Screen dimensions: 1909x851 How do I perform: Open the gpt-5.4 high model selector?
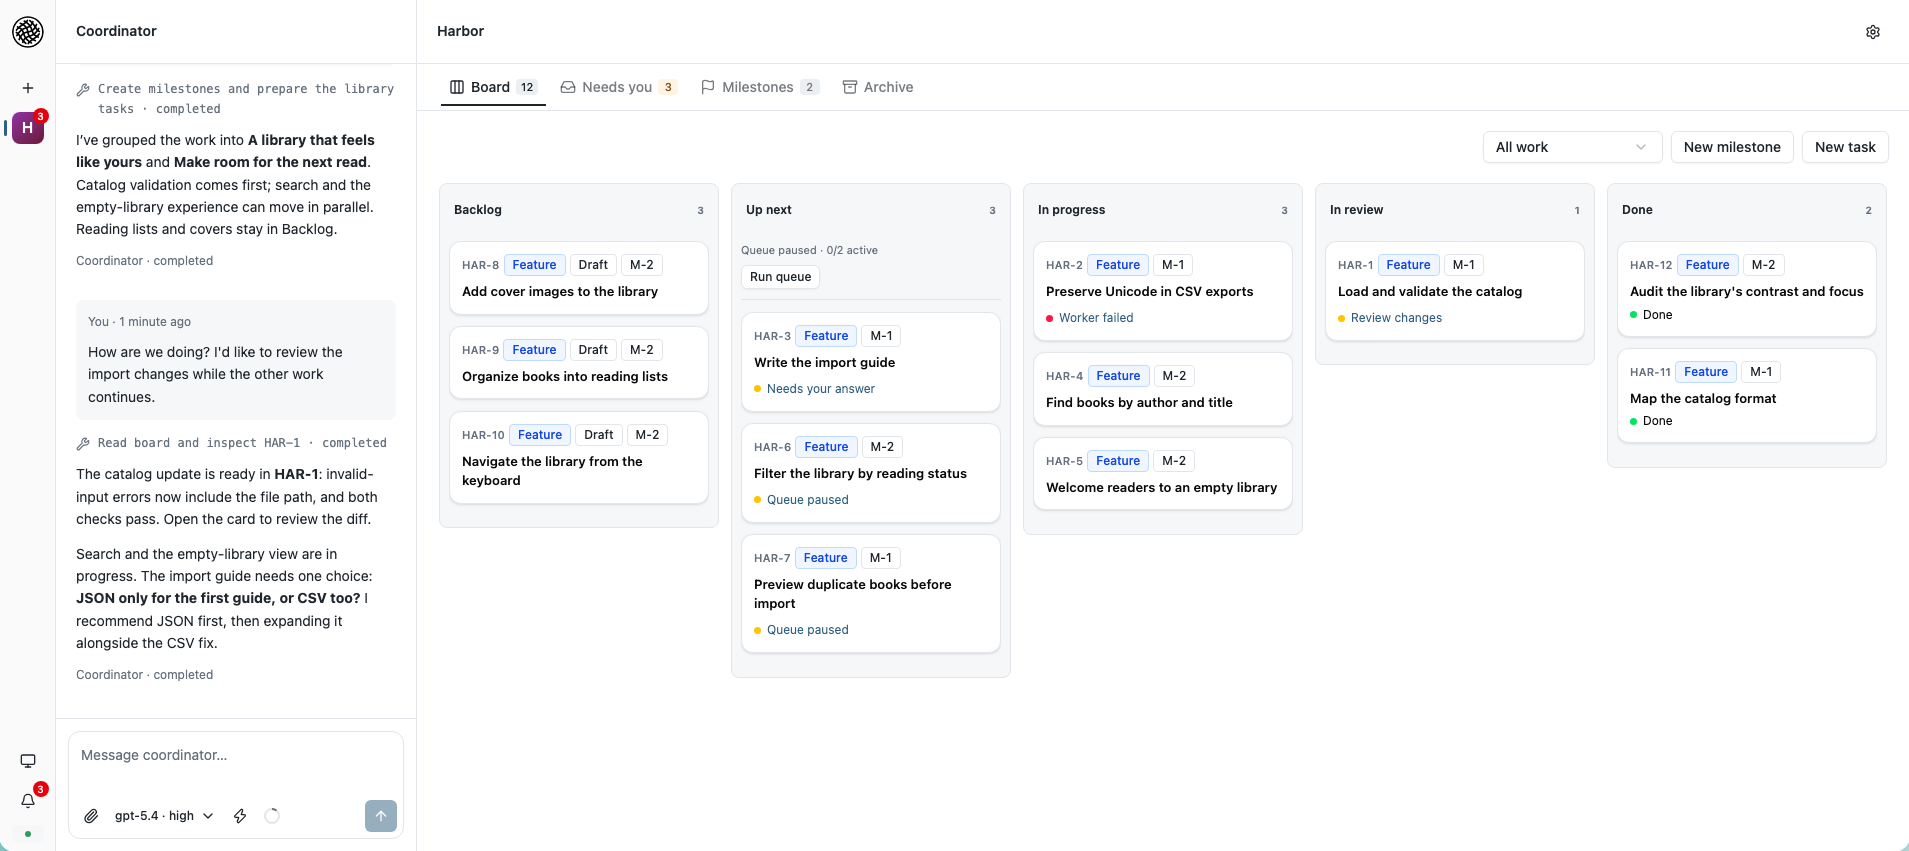pyautogui.click(x=164, y=816)
